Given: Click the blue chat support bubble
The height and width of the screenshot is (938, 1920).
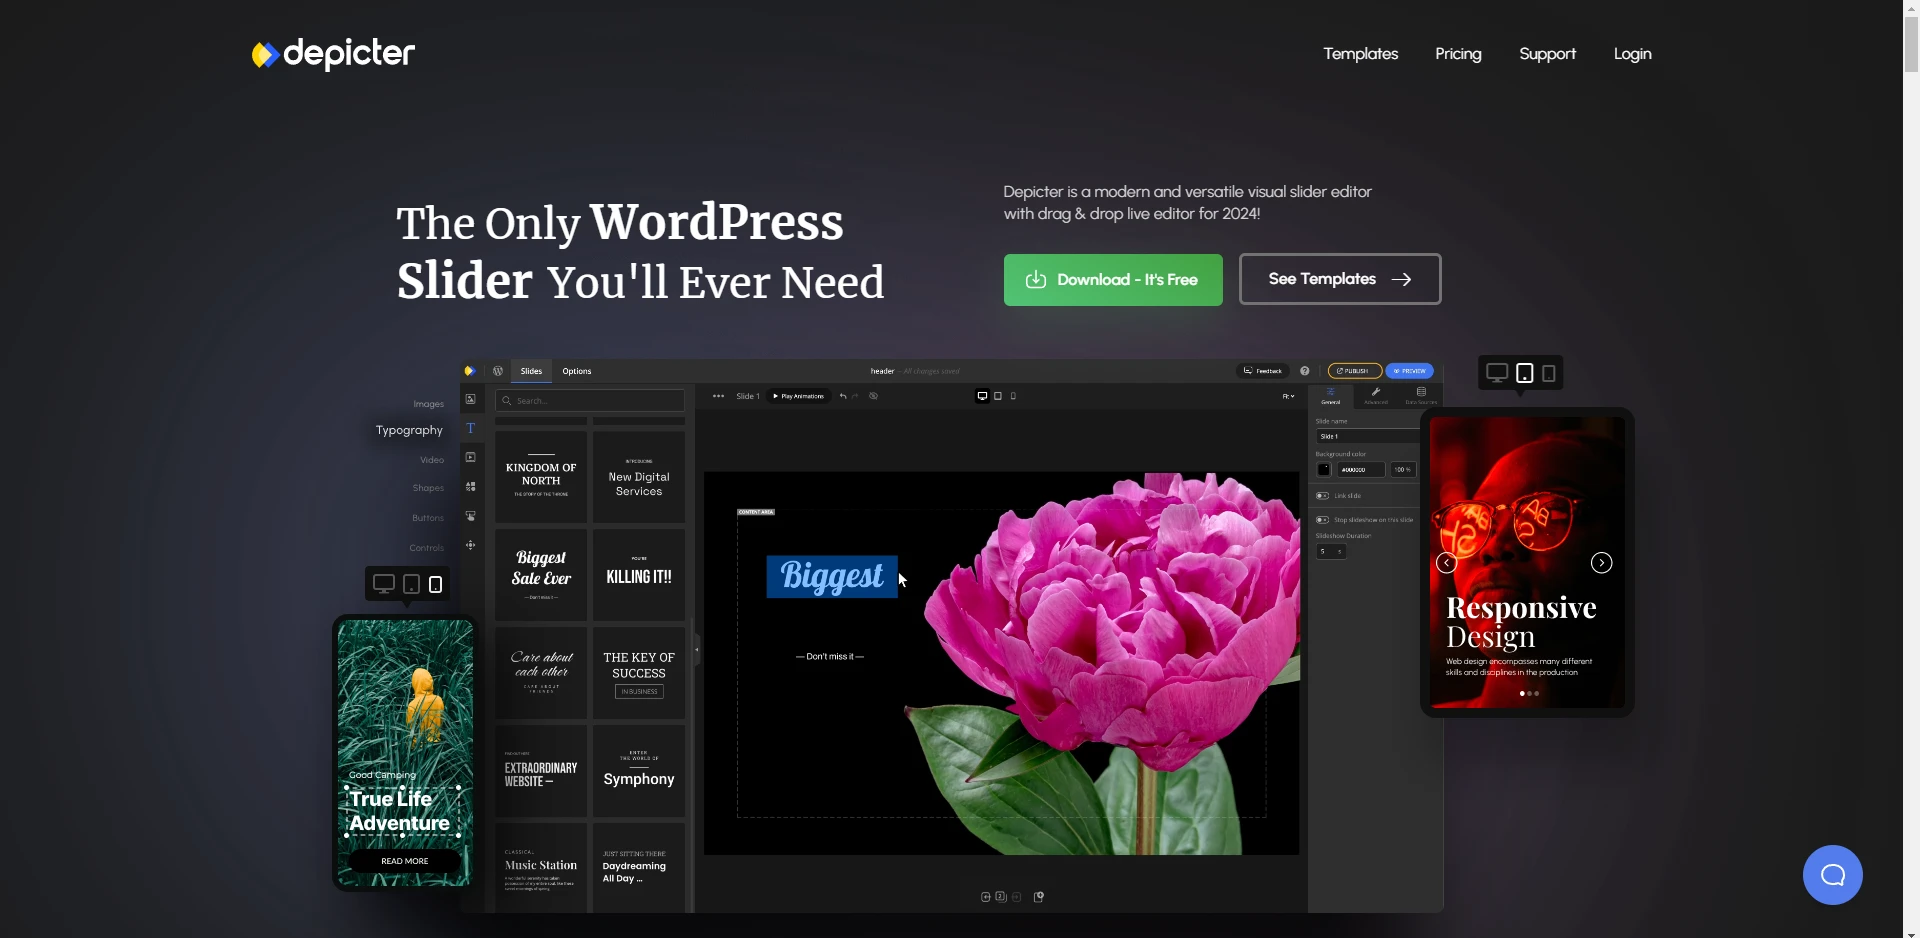Looking at the screenshot, I should coord(1832,875).
